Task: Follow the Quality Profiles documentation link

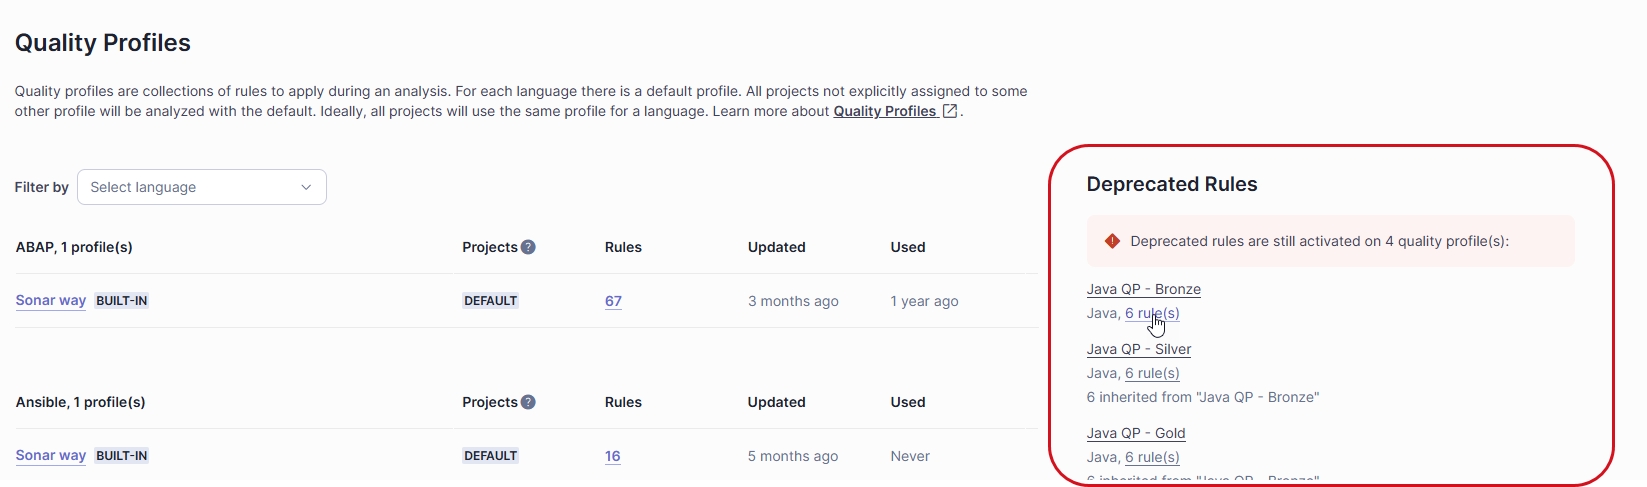Action: pos(885,111)
